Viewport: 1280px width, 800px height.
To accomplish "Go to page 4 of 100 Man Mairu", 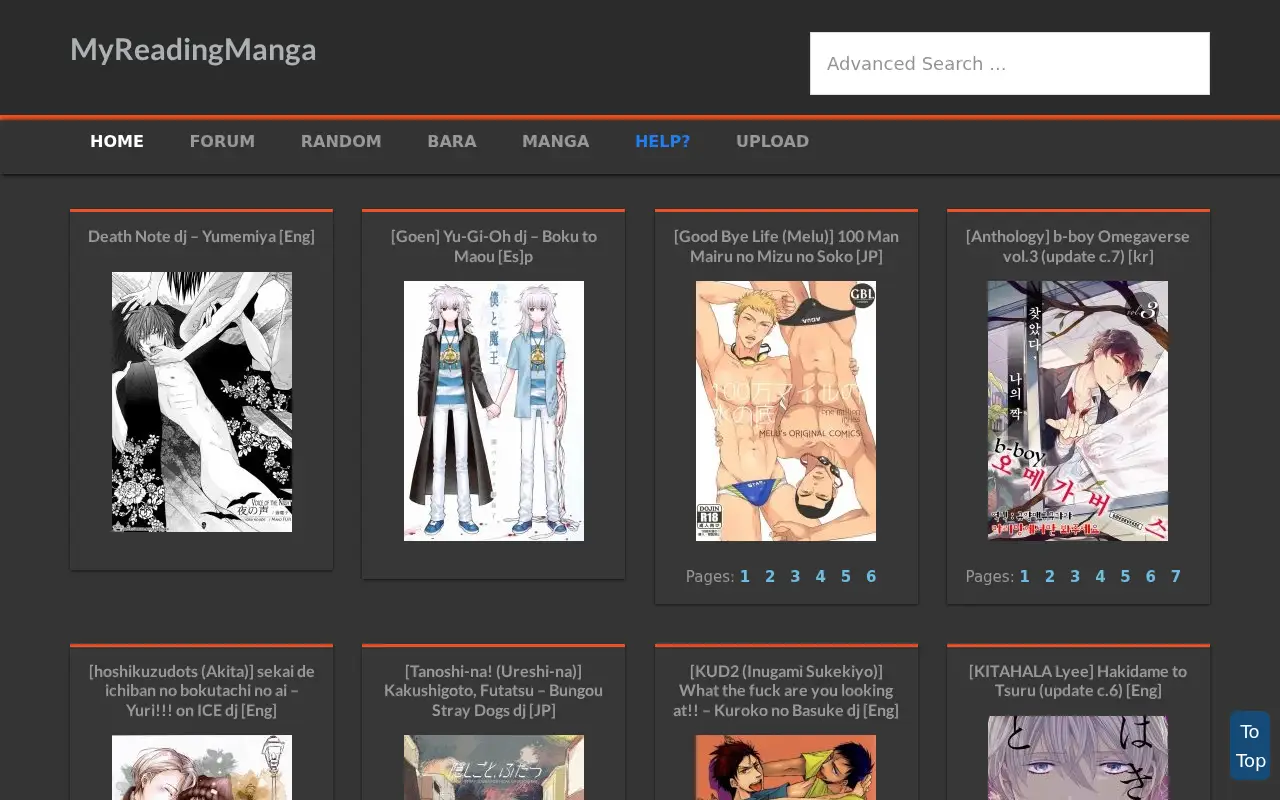I will coord(820,576).
